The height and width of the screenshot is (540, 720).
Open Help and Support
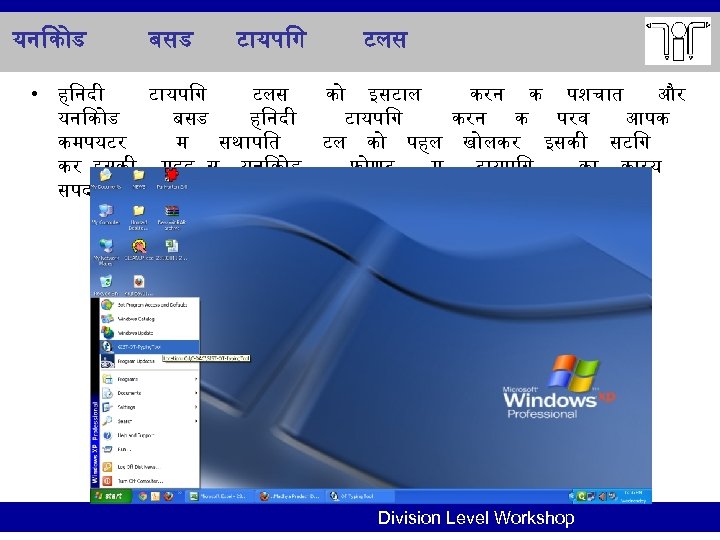(150, 435)
